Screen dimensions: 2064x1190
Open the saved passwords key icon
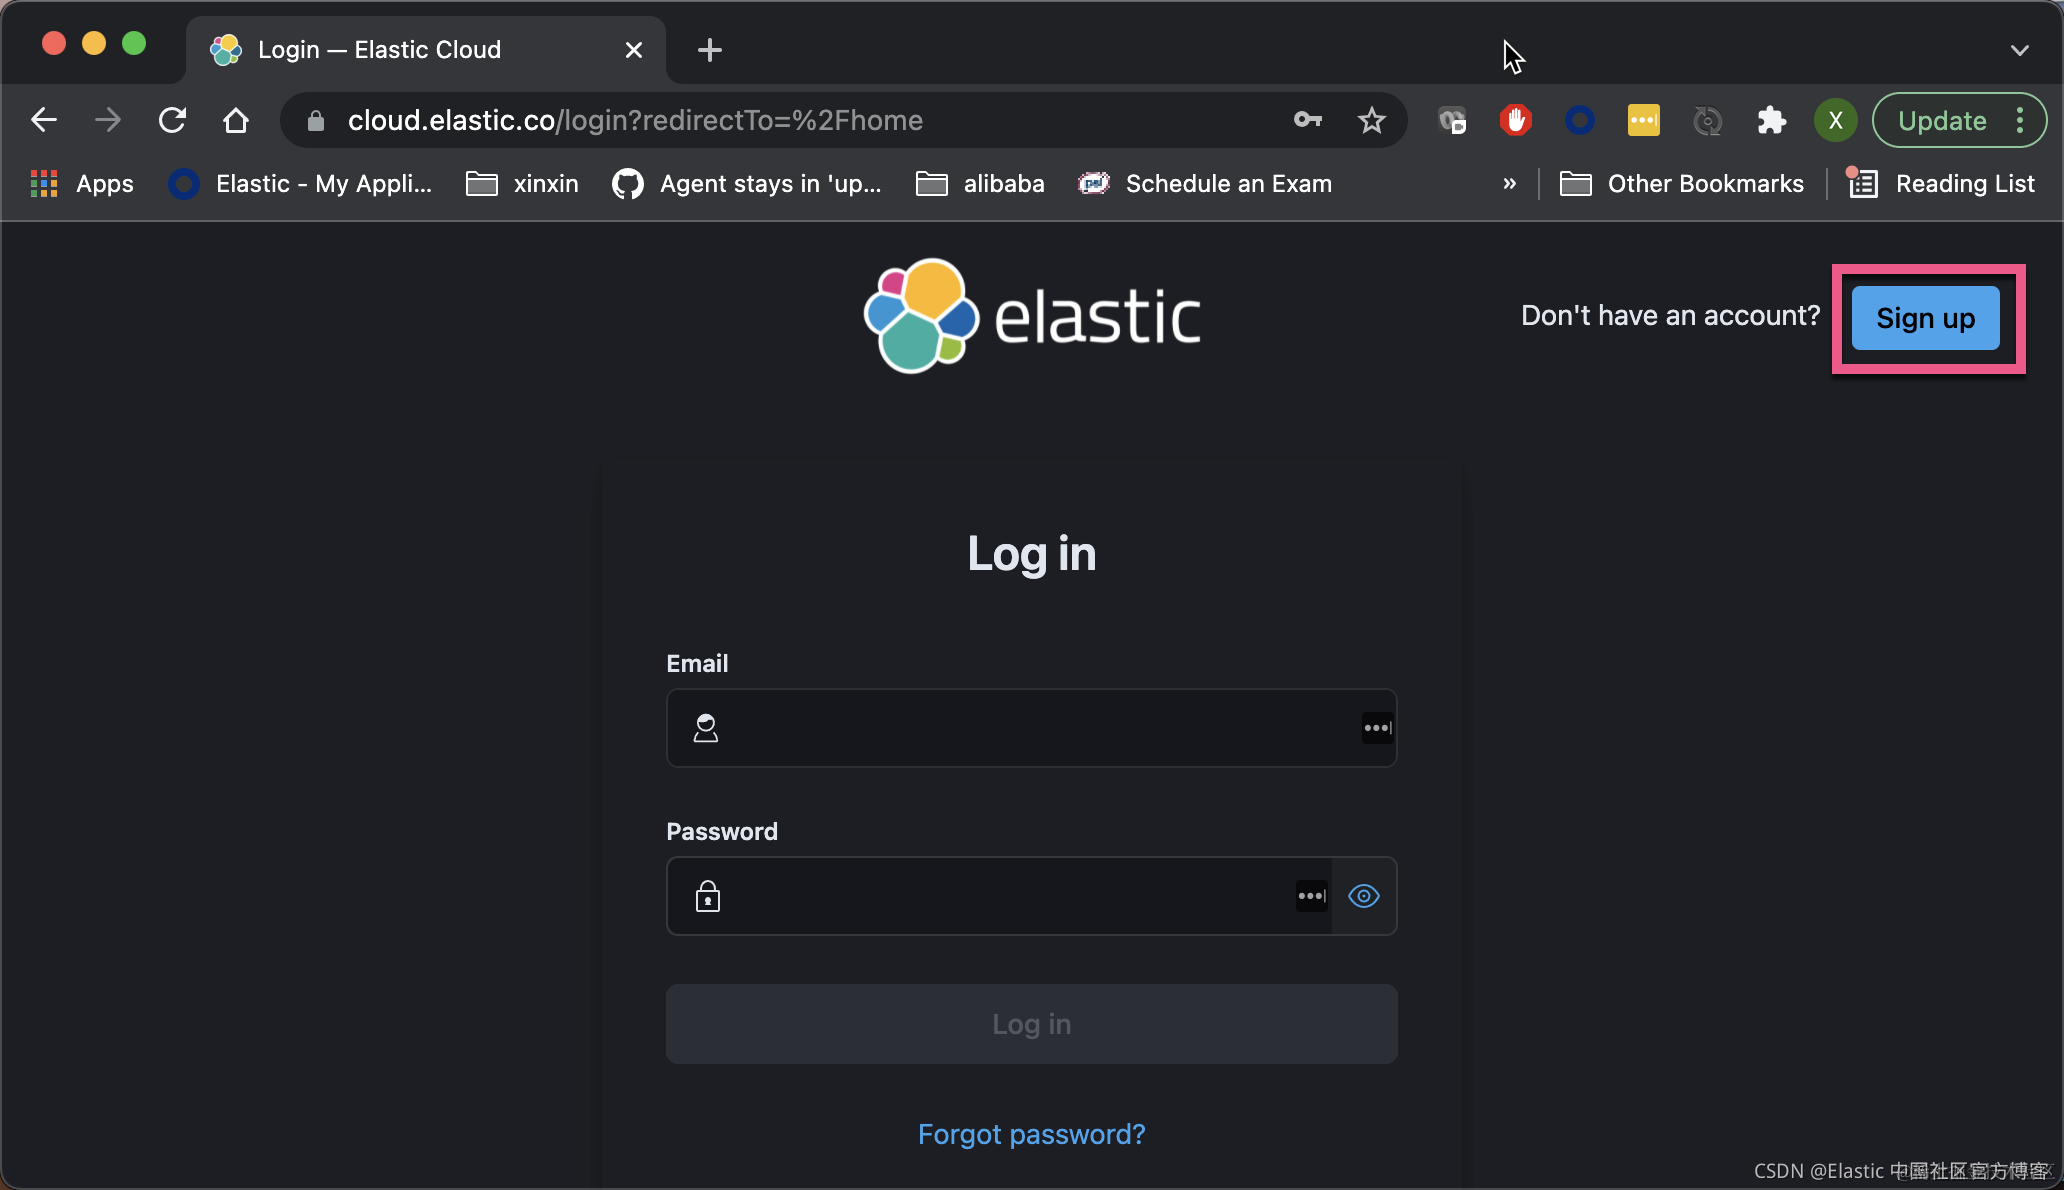[1307, 121]
